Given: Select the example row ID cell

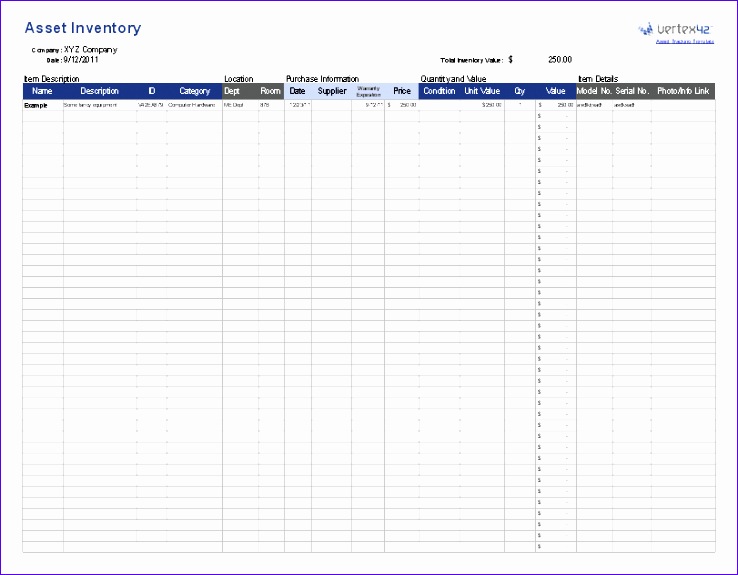Looking at the screenshot, I should pyautogui.click(x=152, y=105).
